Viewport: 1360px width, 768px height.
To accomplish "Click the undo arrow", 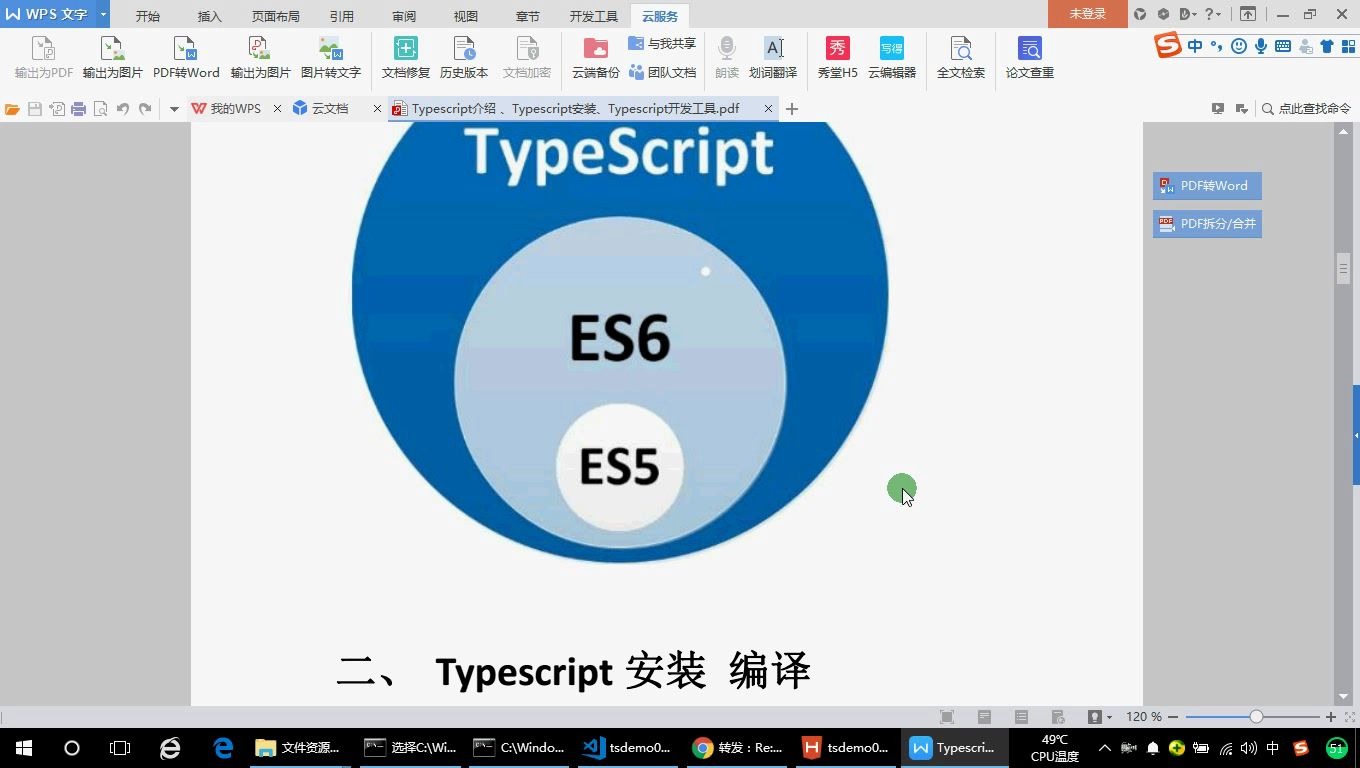I will coord(123,109).
